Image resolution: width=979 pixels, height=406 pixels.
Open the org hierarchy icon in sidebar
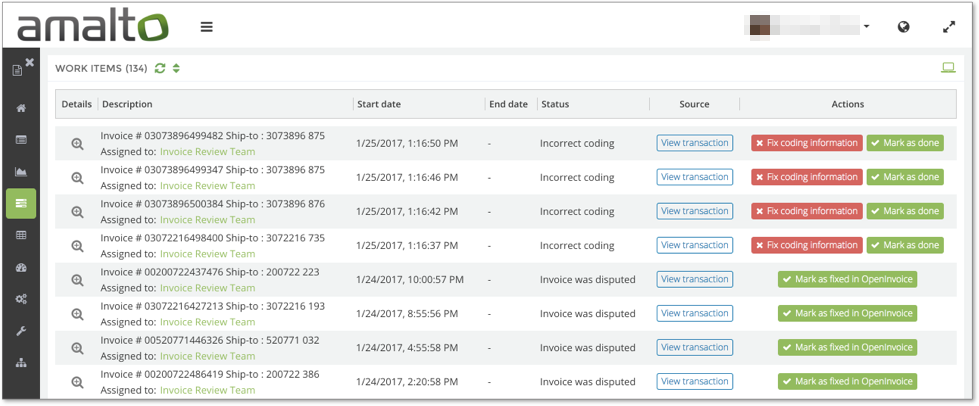(20, 363)
